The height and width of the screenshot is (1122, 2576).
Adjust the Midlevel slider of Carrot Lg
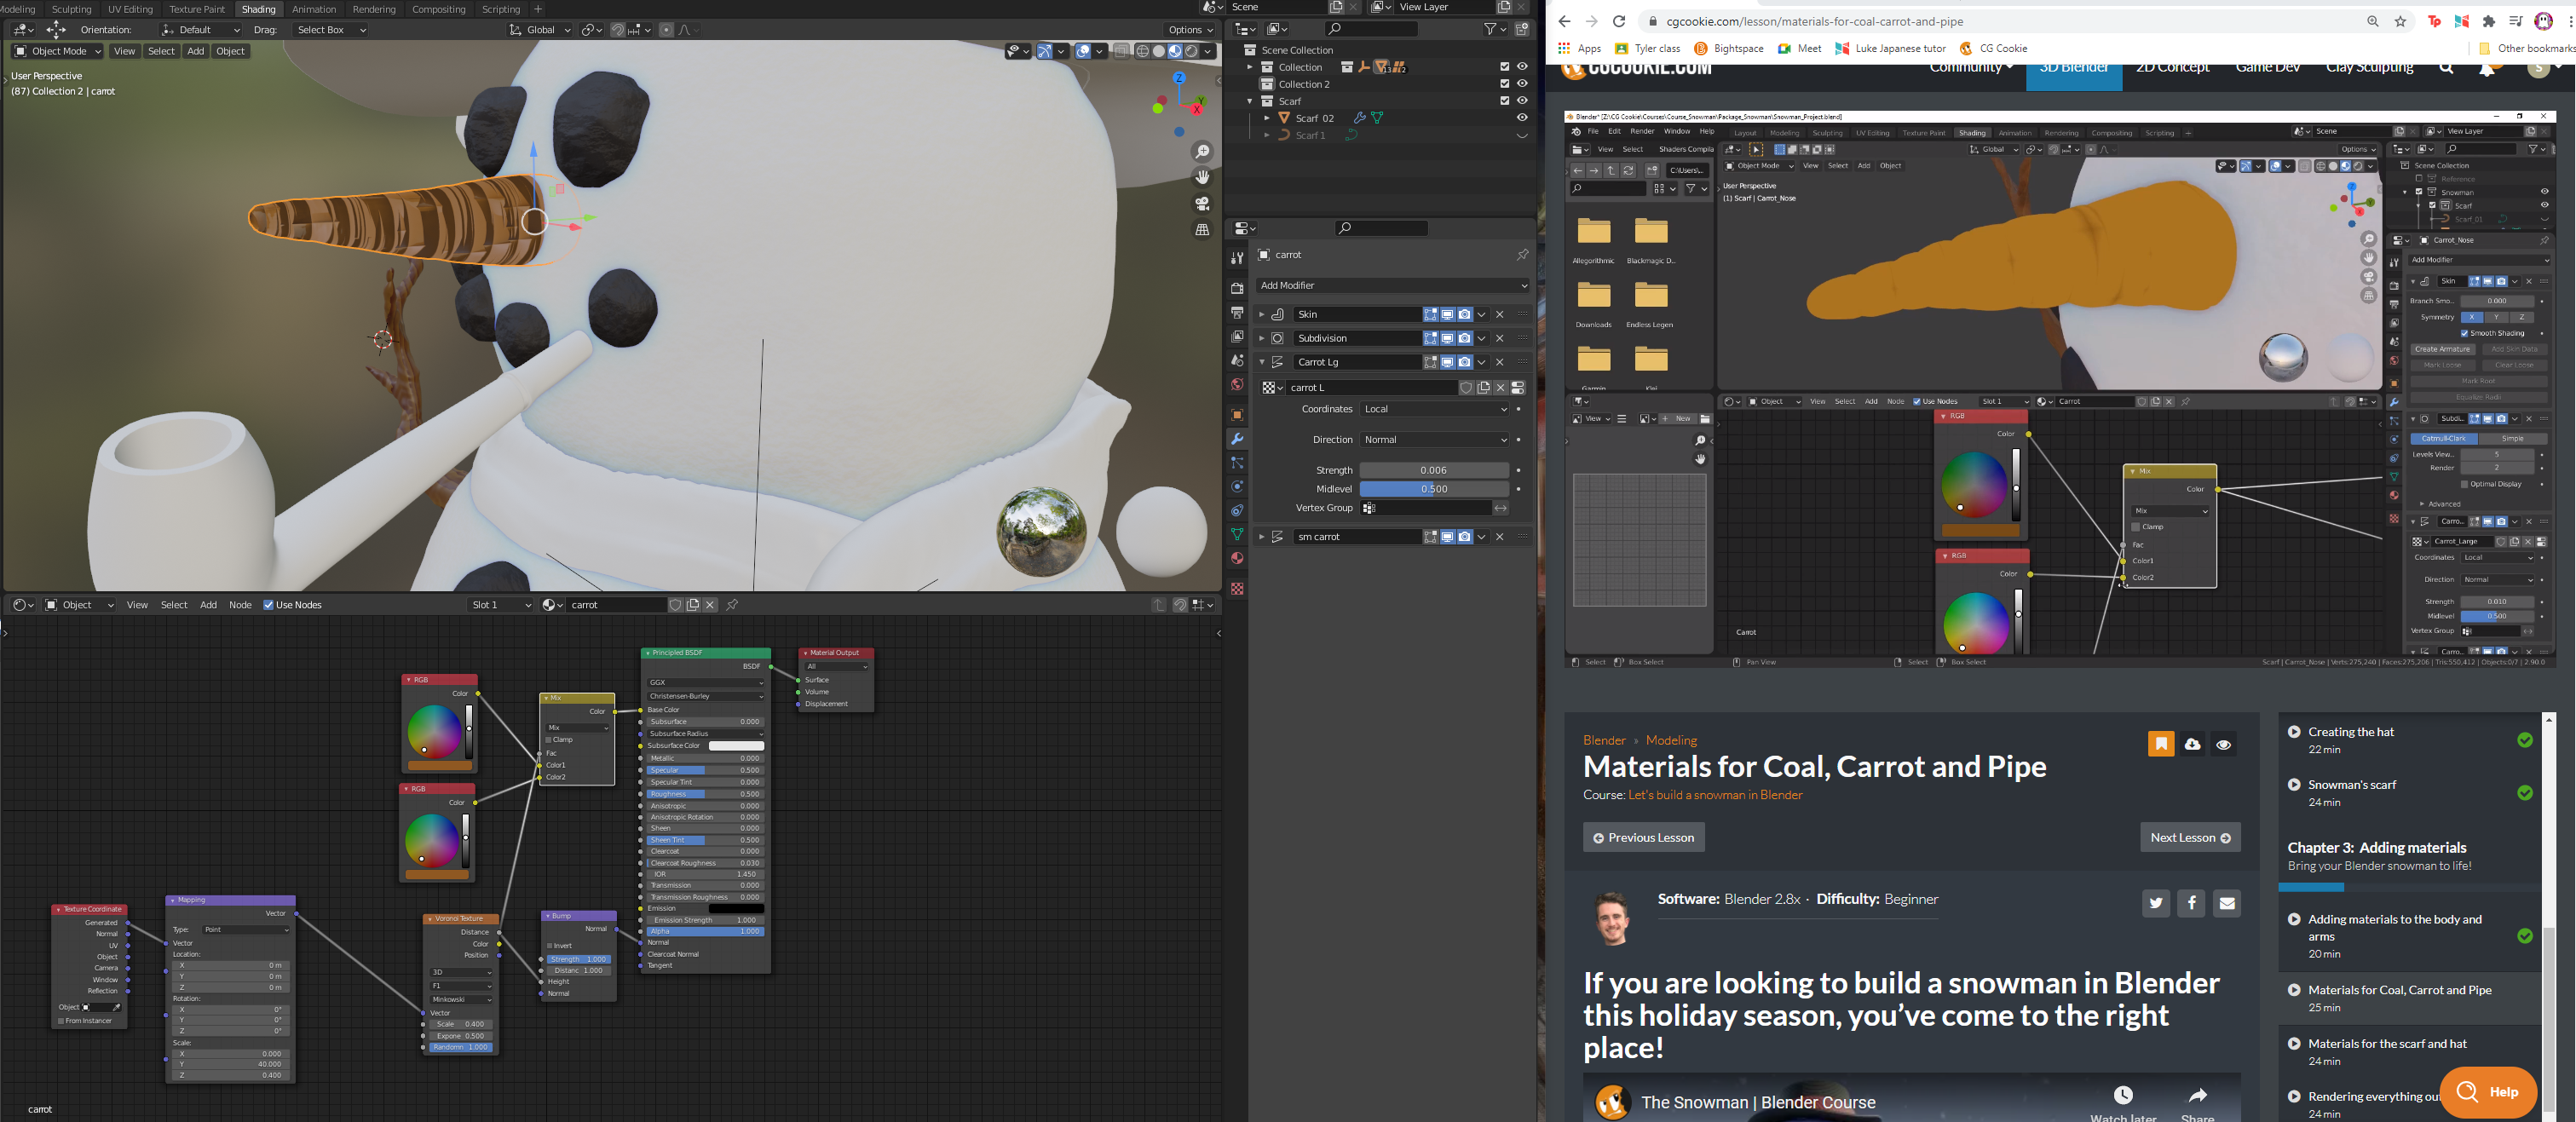click(1433, 489)
